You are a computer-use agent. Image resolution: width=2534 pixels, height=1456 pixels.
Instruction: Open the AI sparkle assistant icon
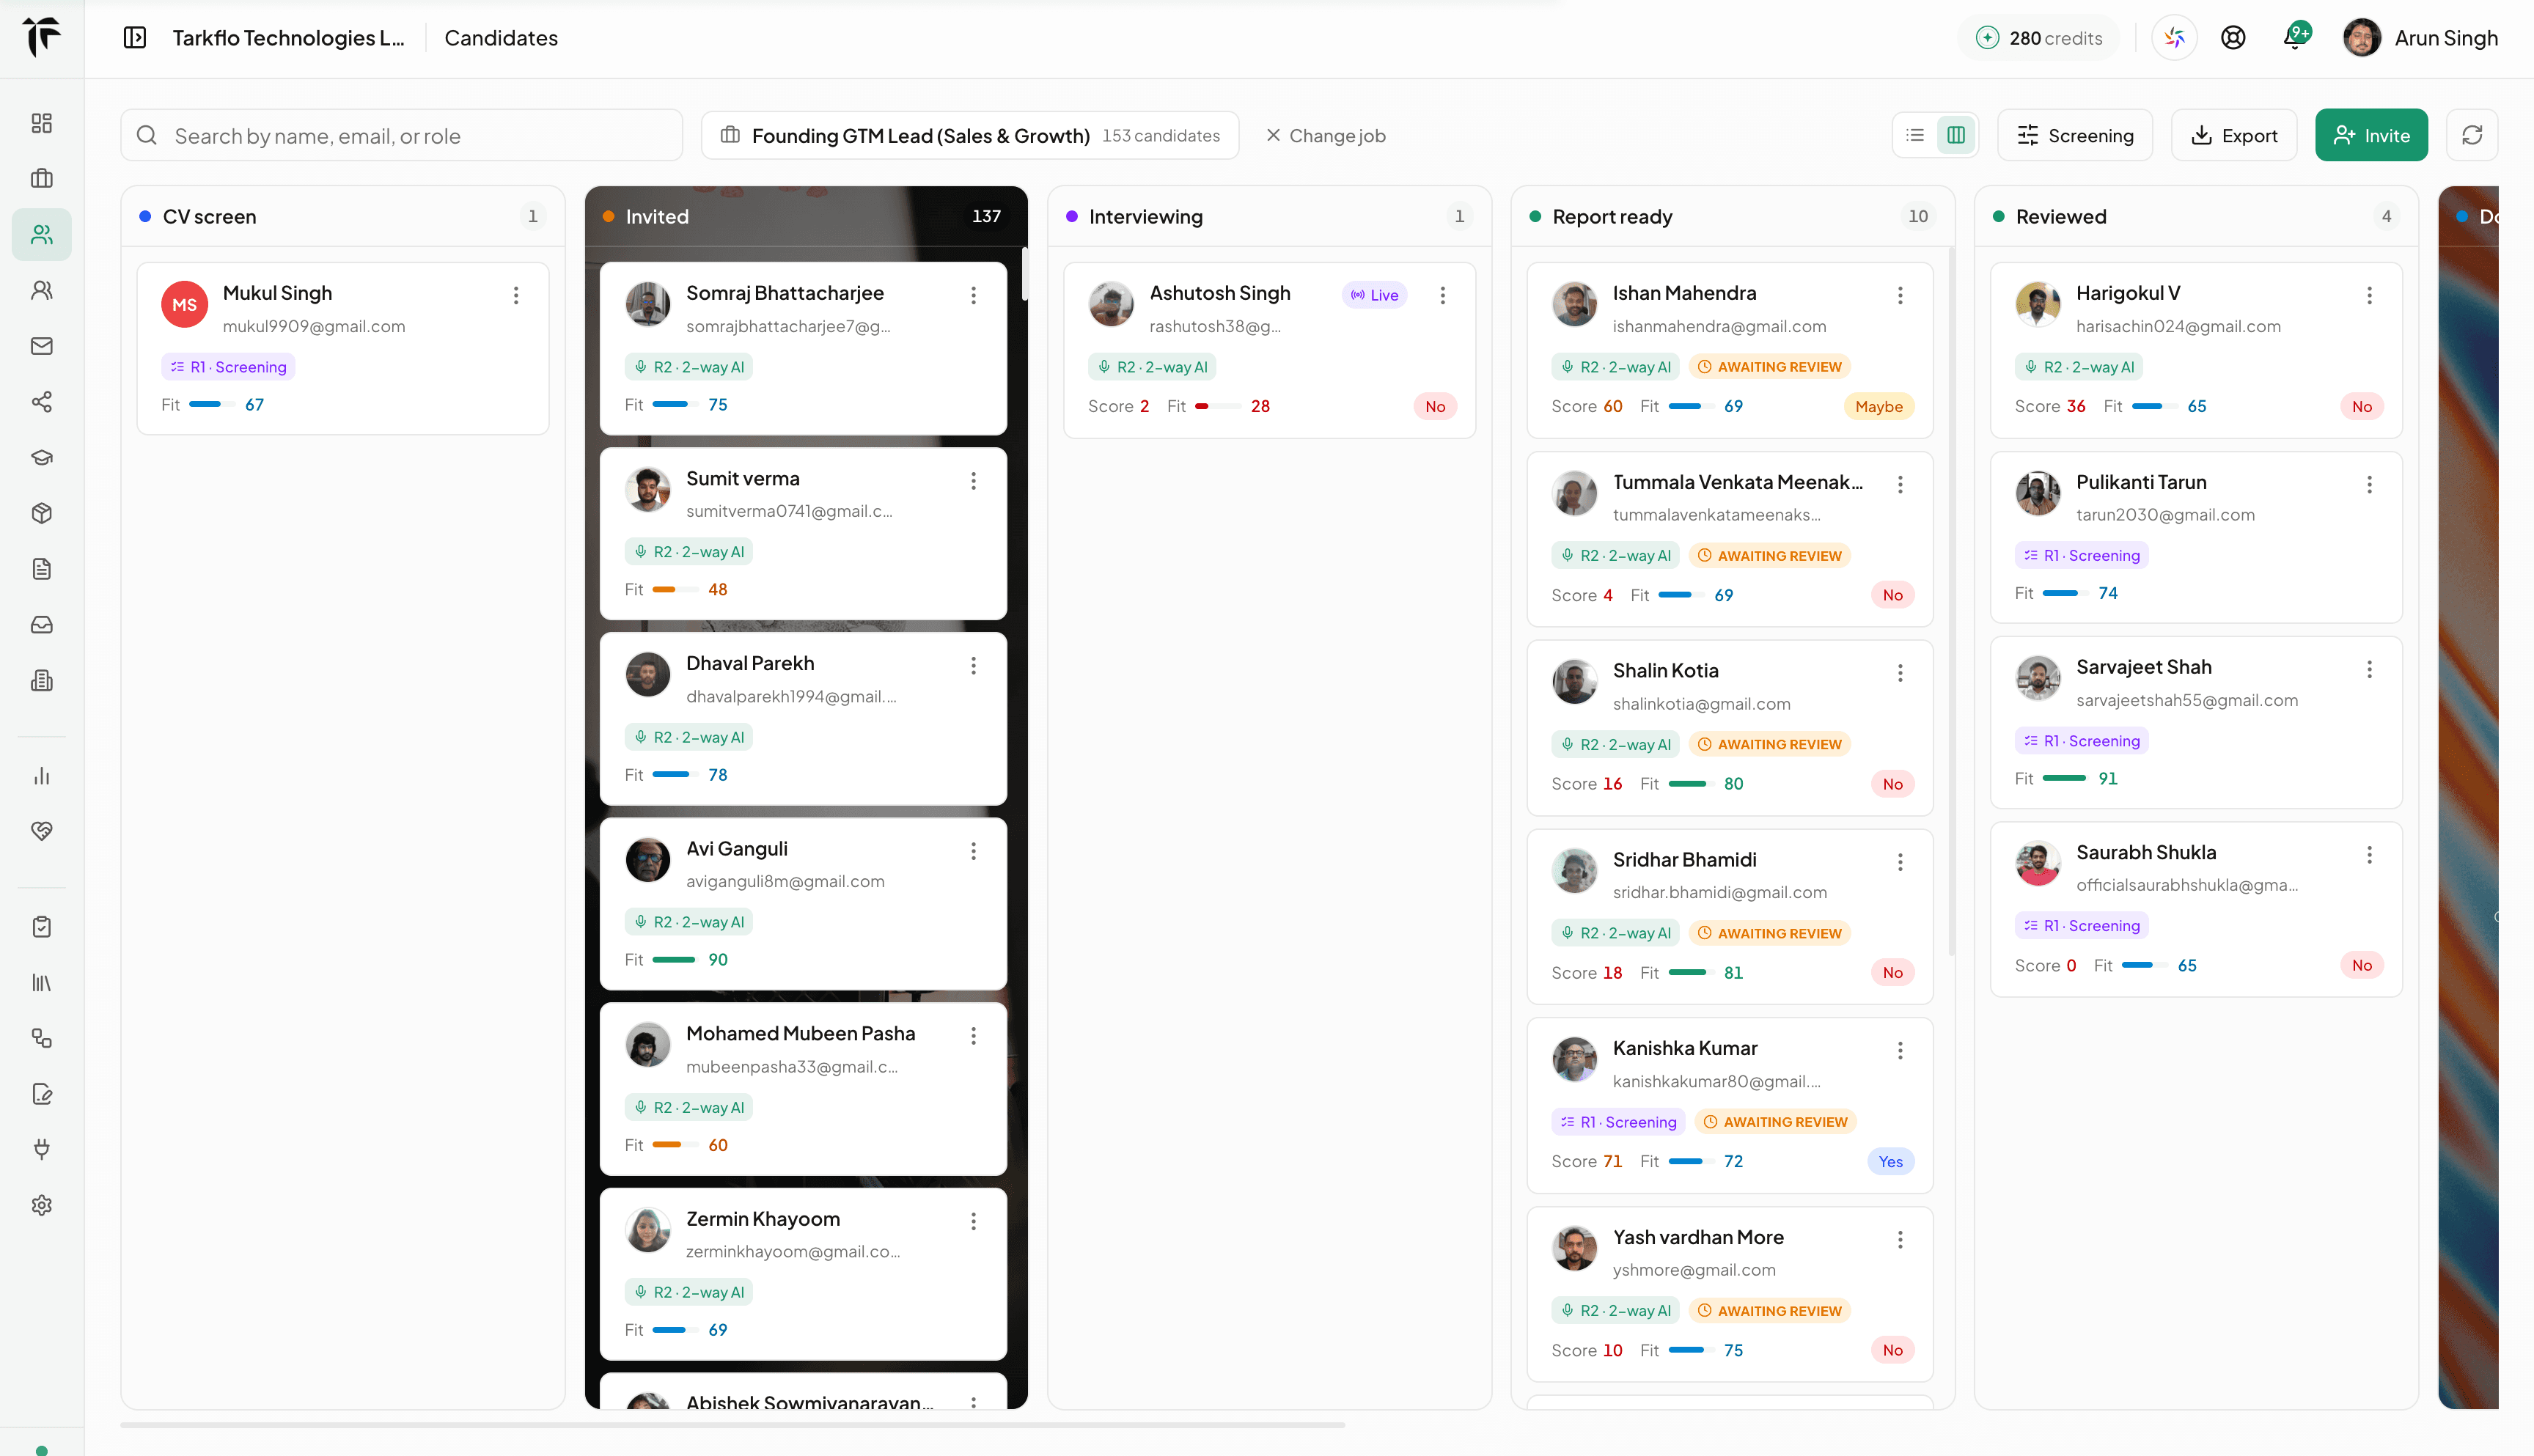pos(2174,38)
